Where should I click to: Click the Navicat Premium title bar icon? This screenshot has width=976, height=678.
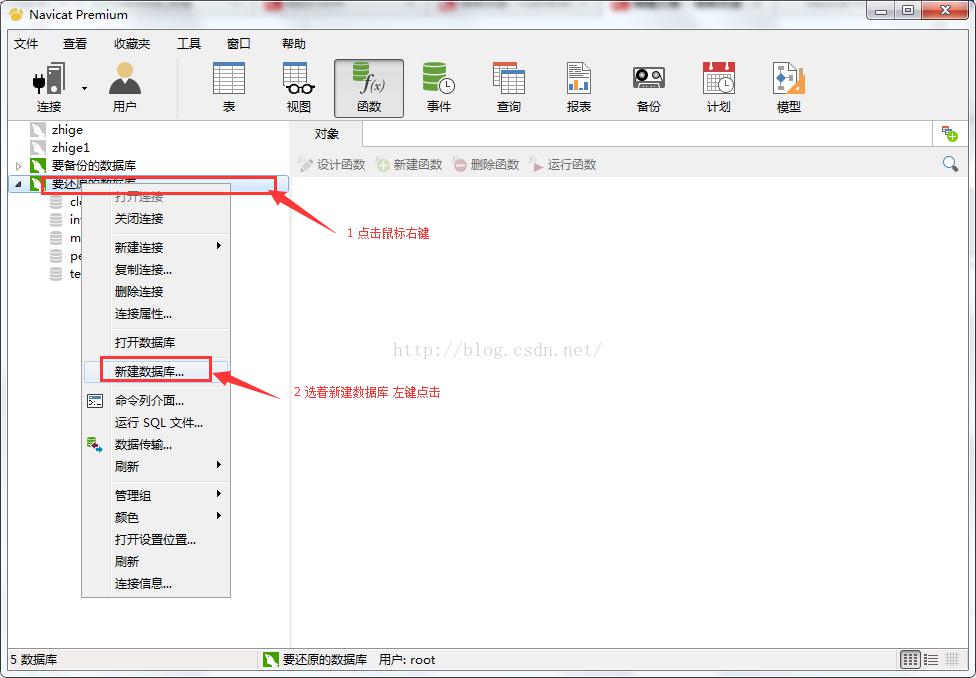click(16, 14)
